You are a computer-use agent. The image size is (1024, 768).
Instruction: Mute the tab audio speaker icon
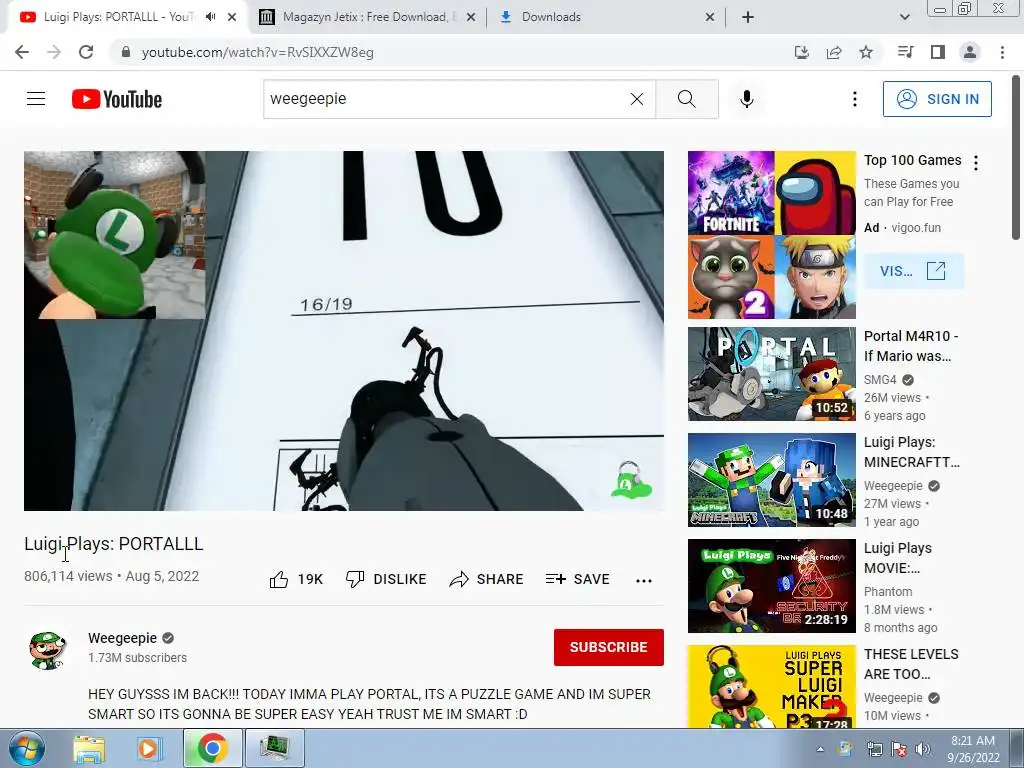coord(210,17)
